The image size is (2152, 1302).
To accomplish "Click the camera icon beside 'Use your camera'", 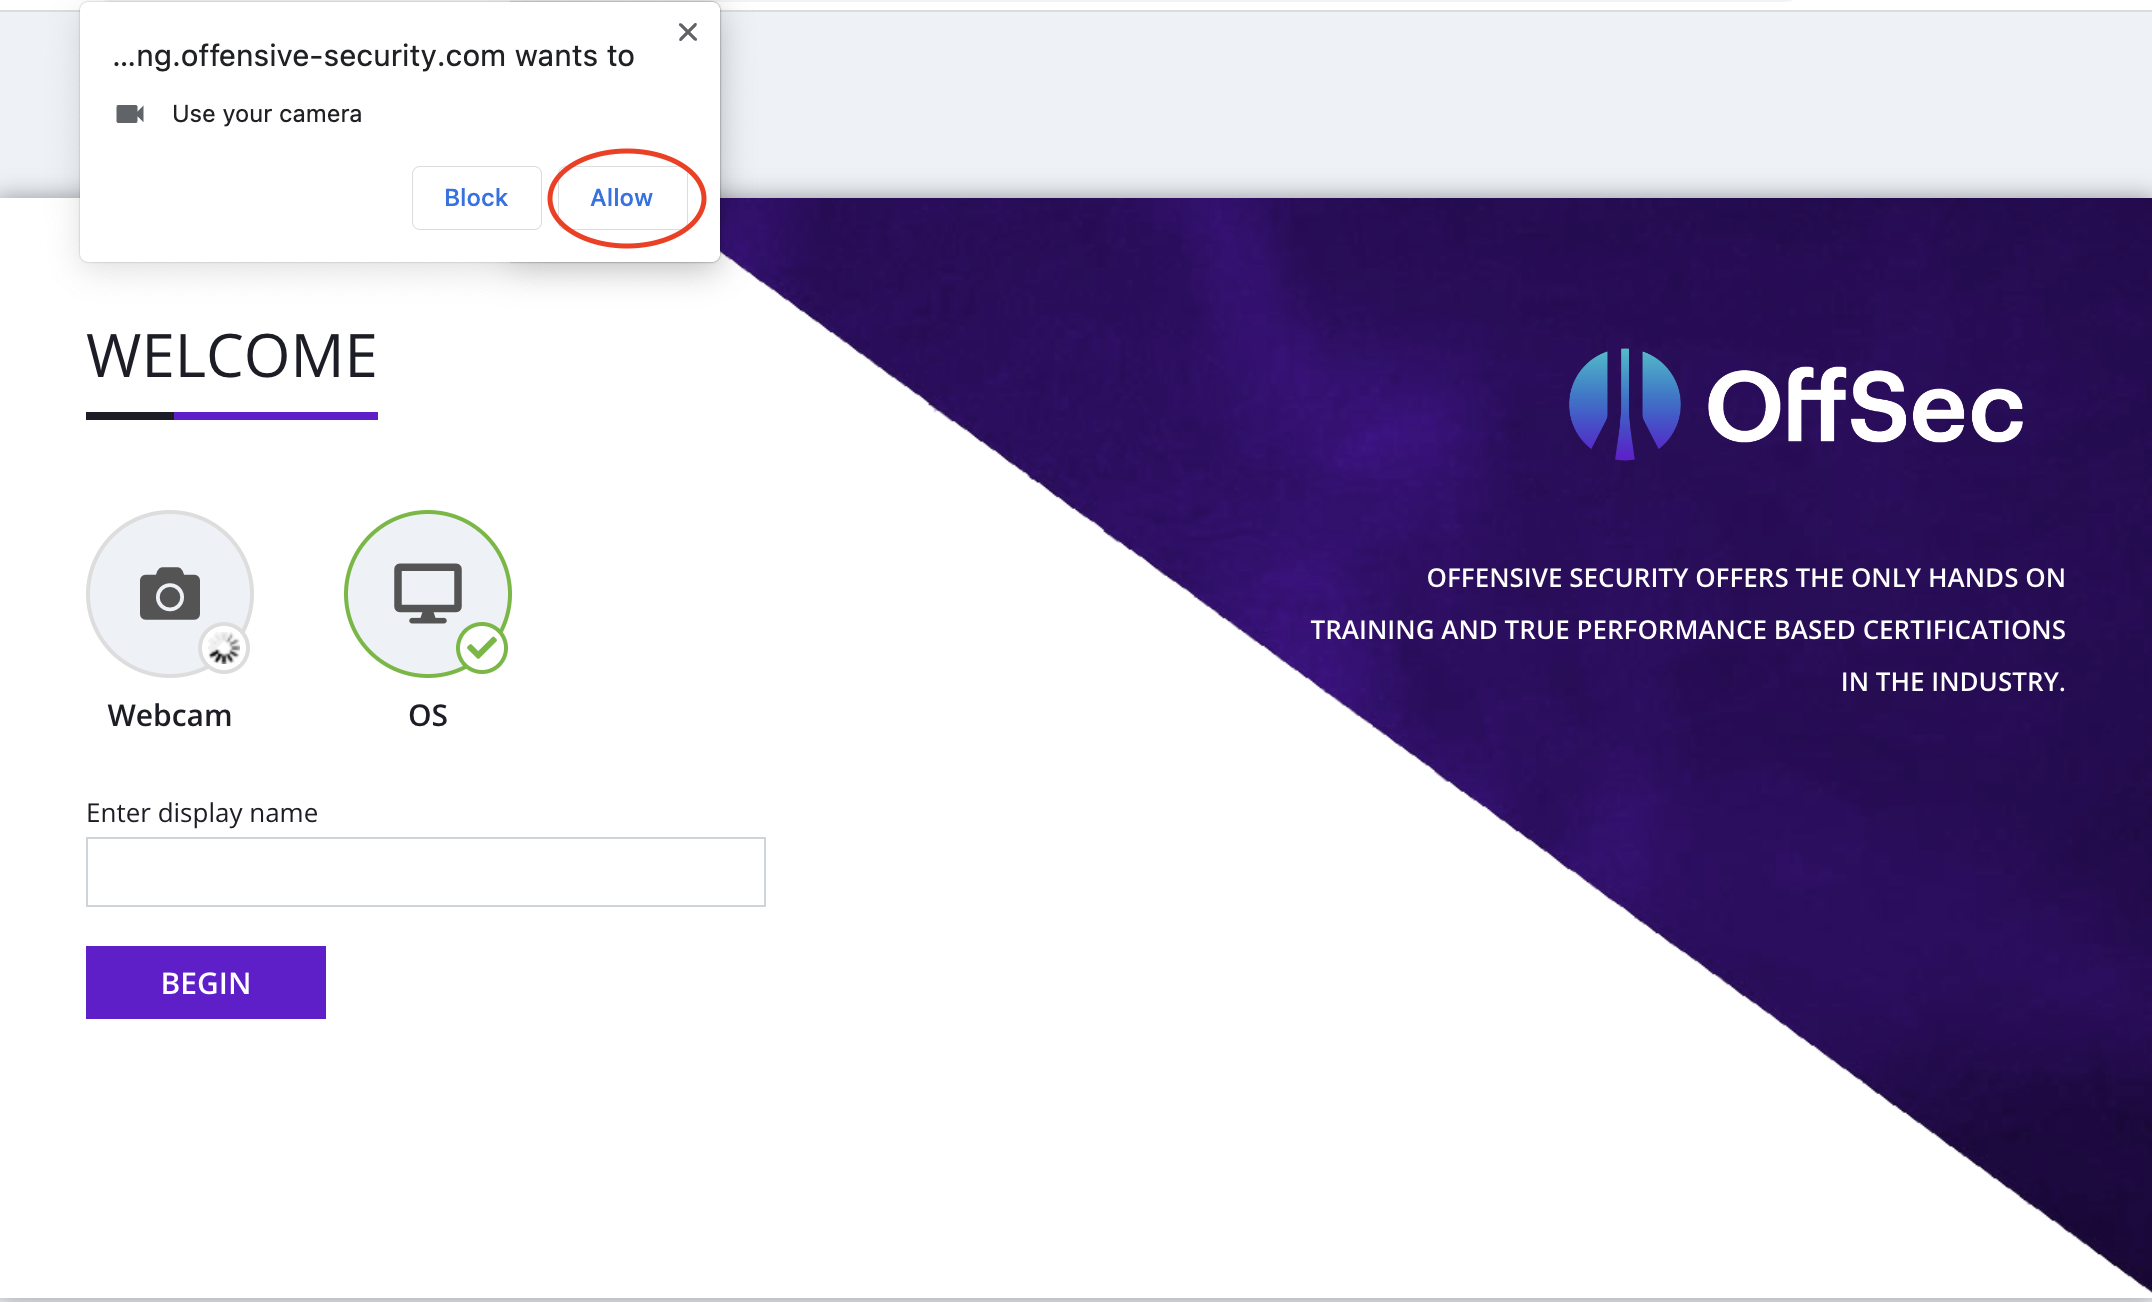I will pyautogui.click(x=130, y=114).
